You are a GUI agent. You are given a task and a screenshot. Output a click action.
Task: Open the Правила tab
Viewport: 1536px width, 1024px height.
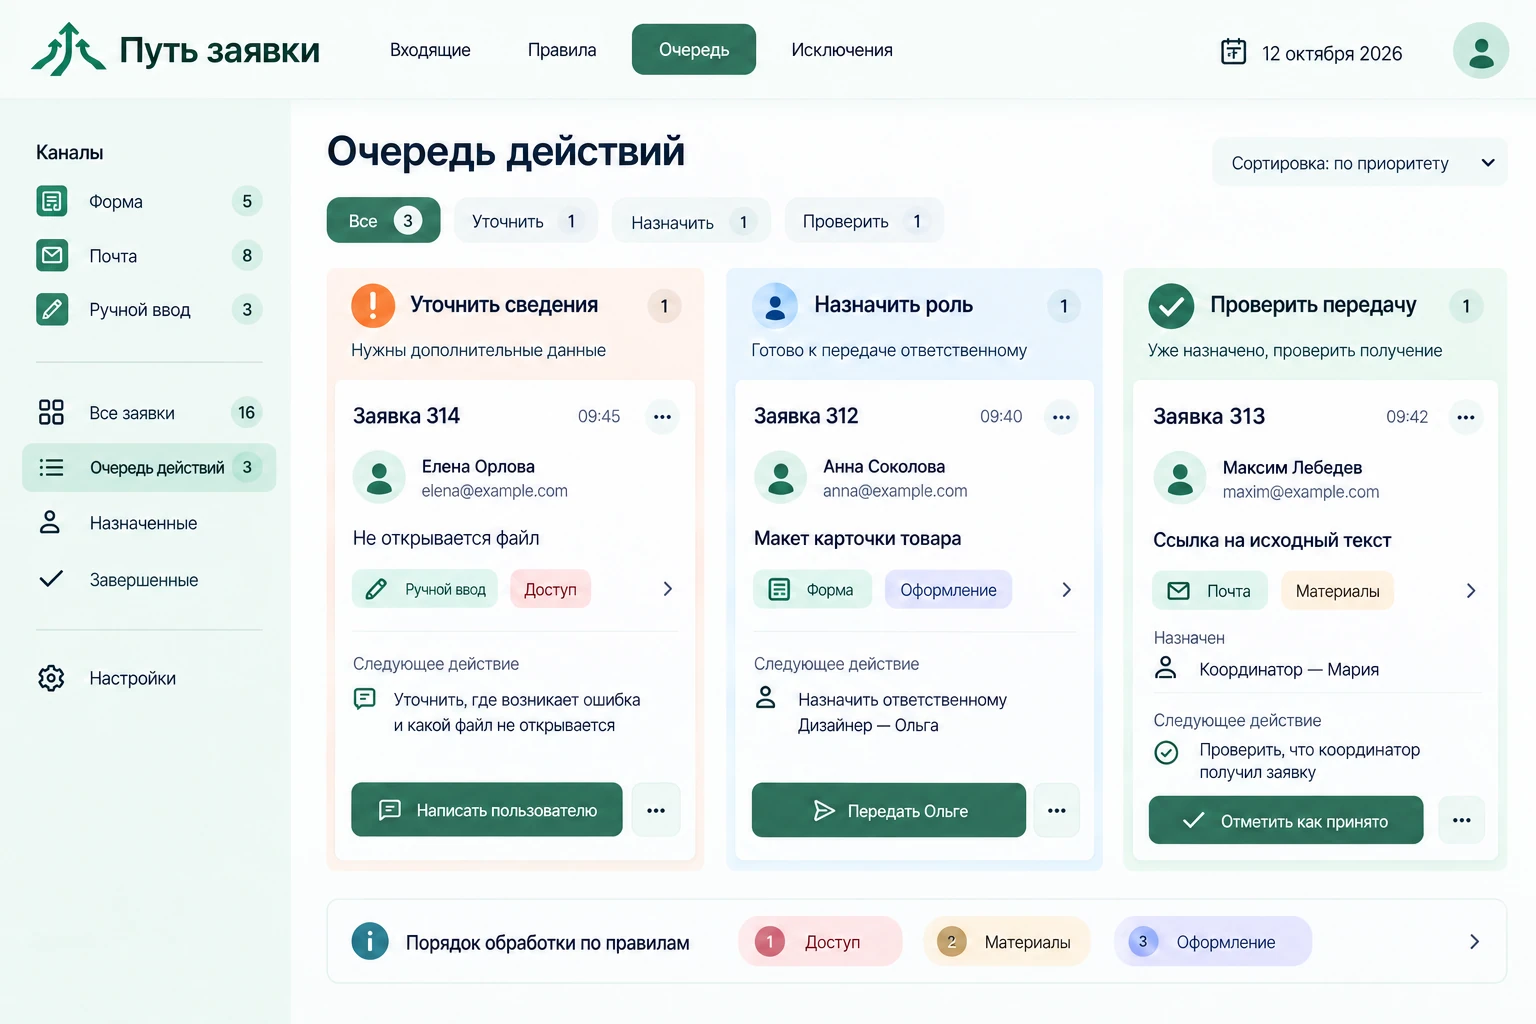[562, 50]
